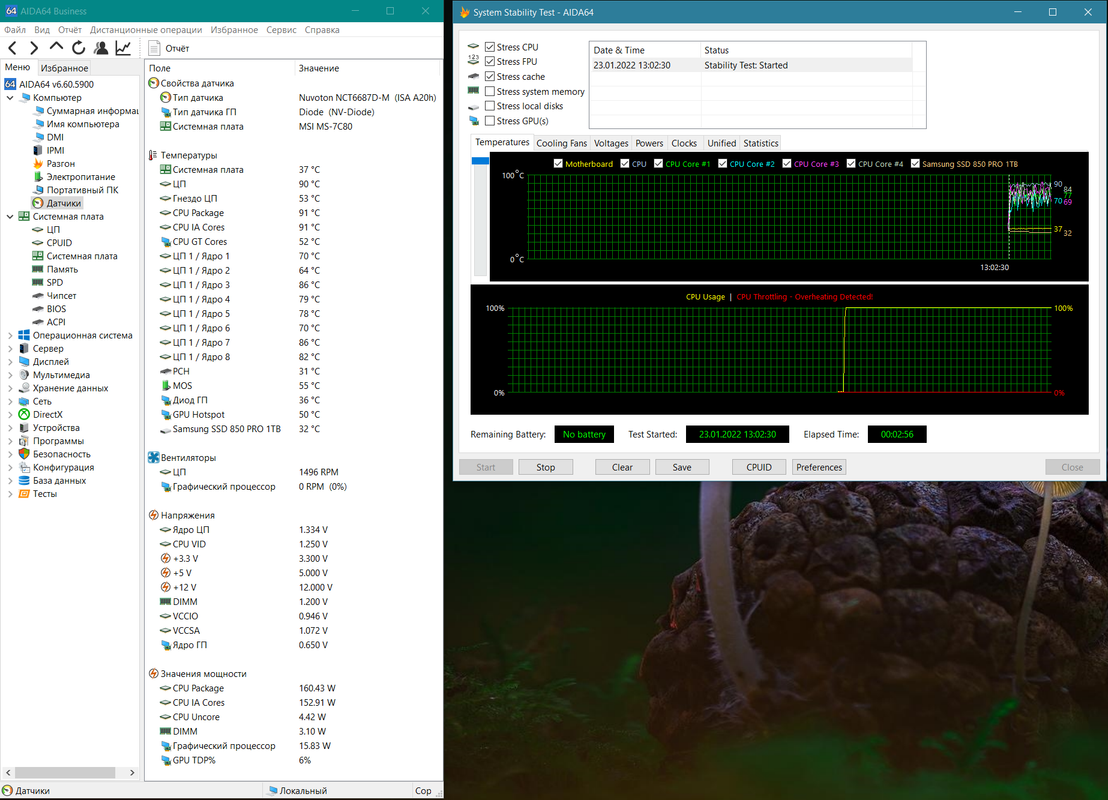Screen dimensions: 1108x800
Task: Uncheck the Stress FPU checkbox
Action: [490, 61]
